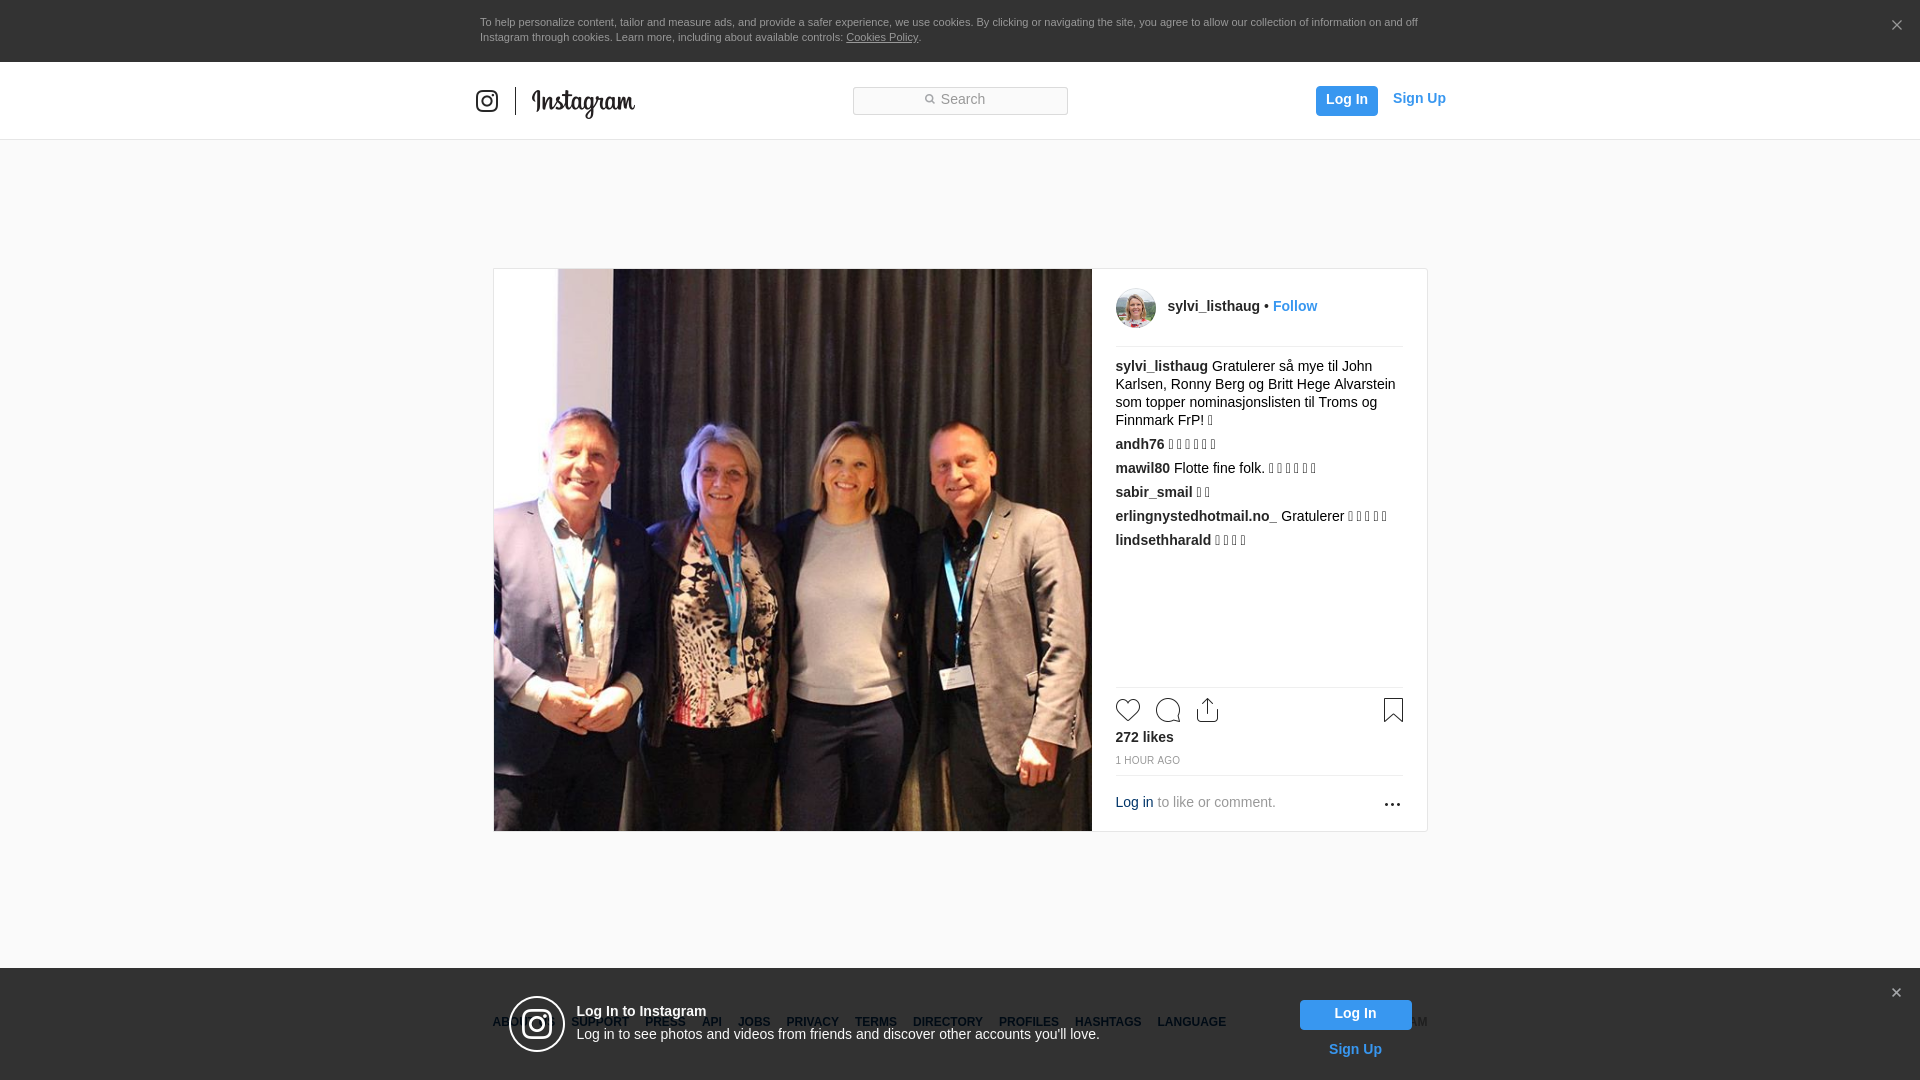Click the Log In button in bottom banner
The image size is (1920, 1080).
(1355, 1015)
